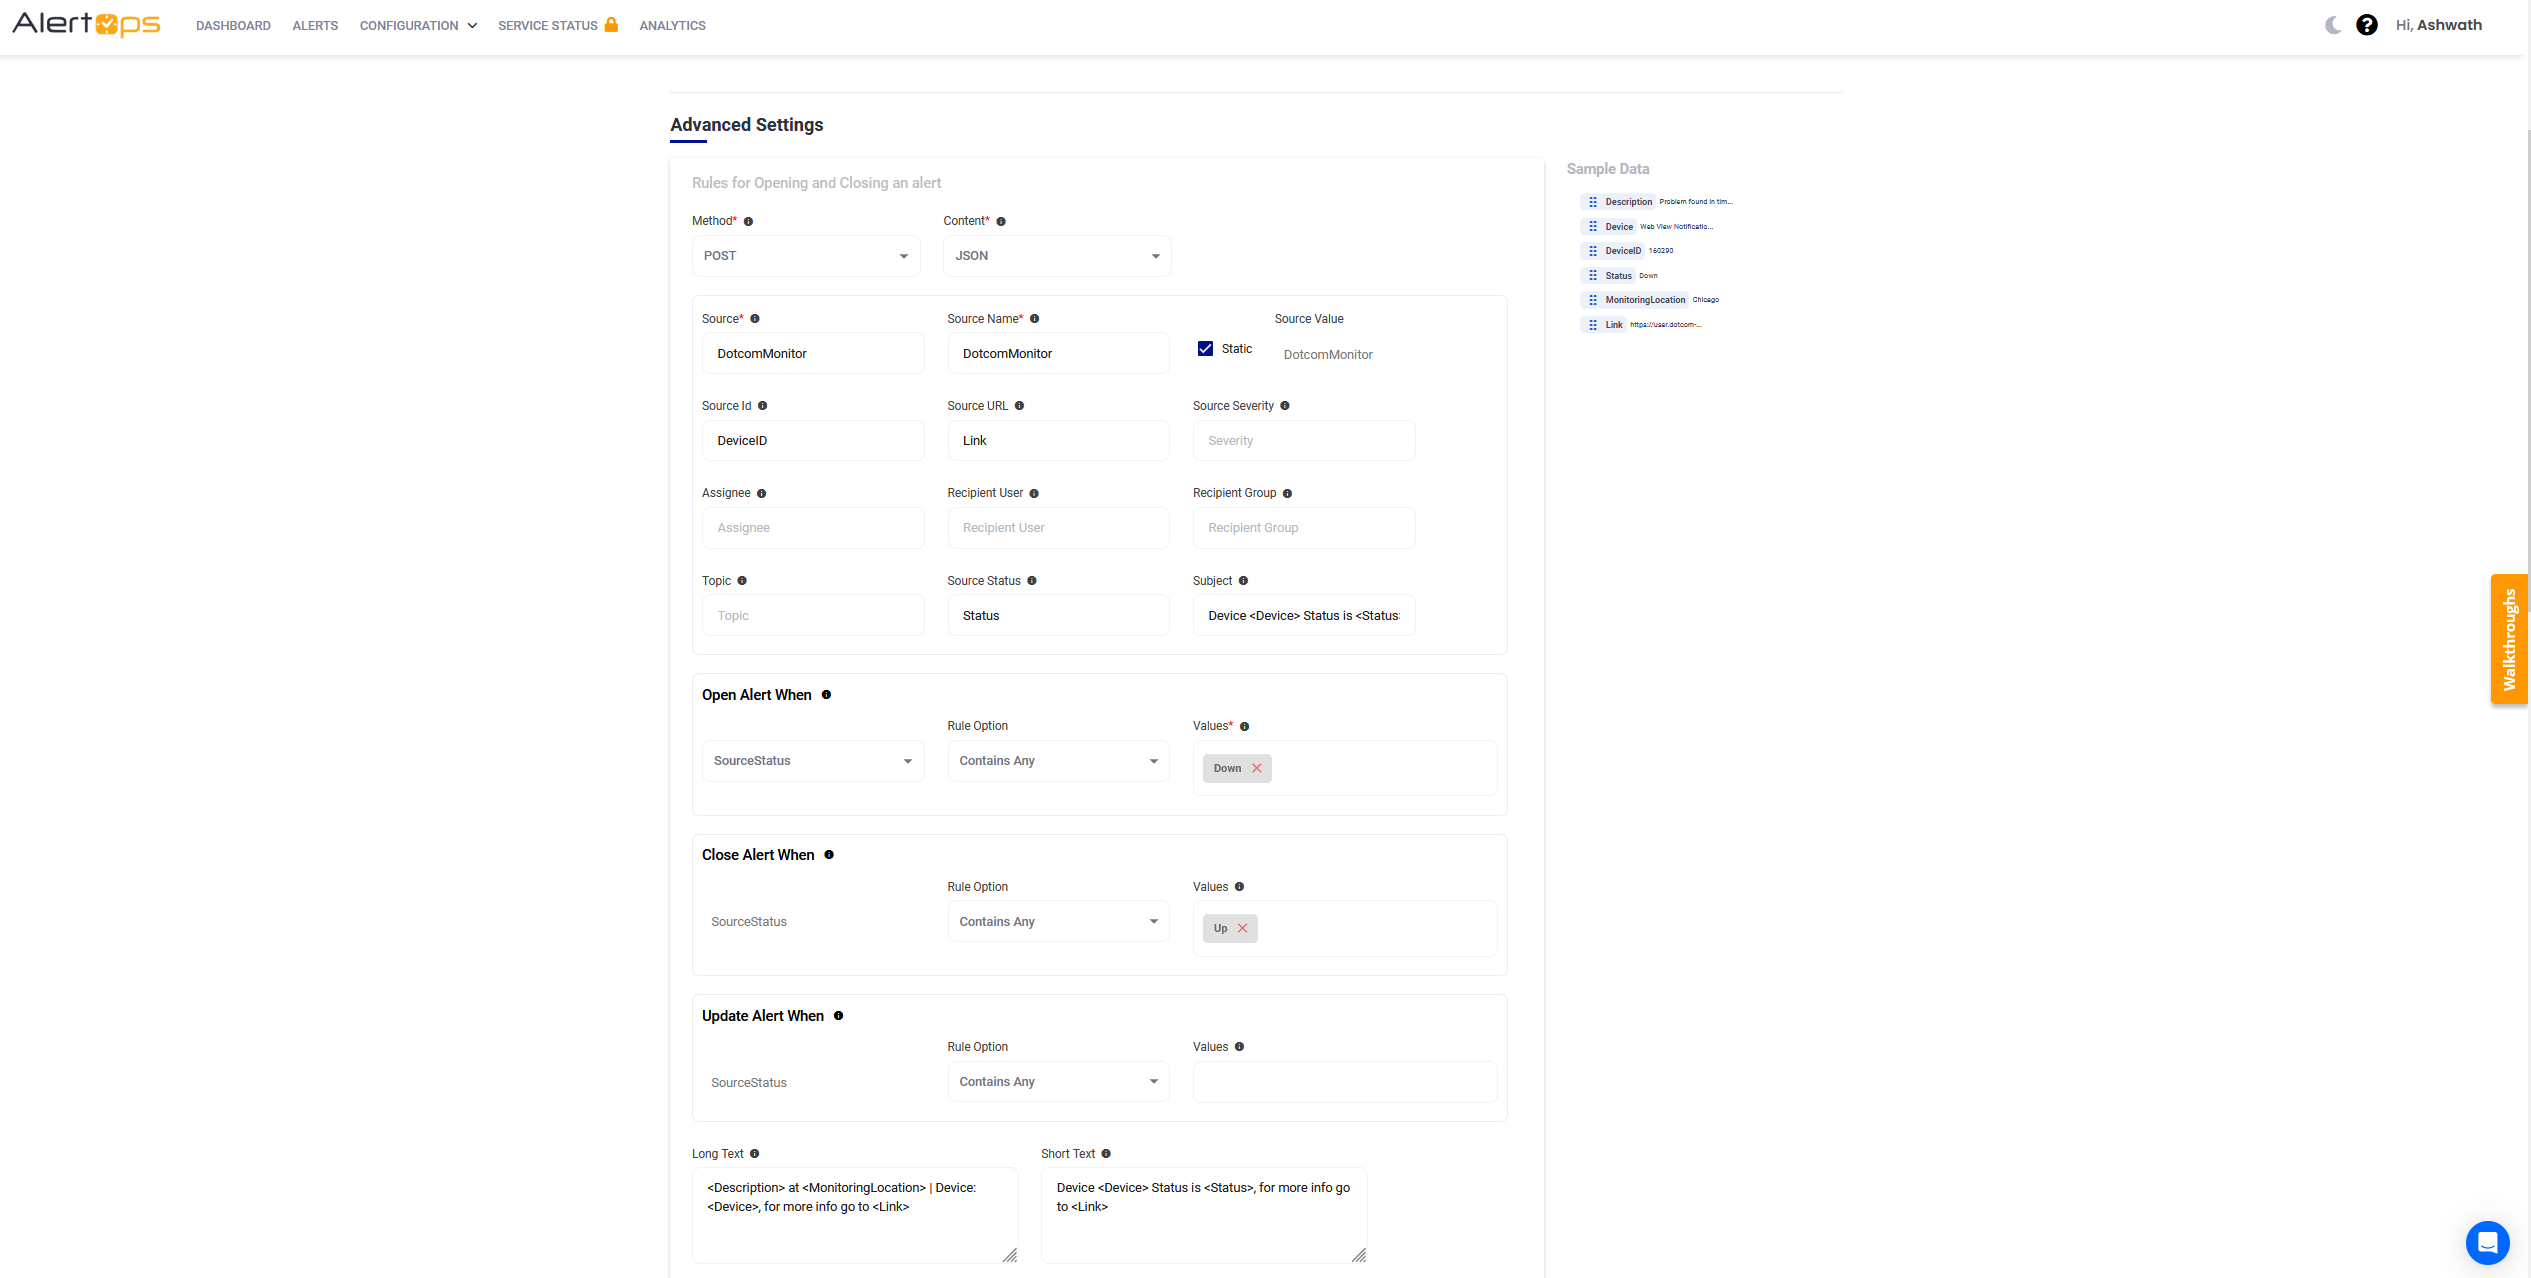The height and width of the screenshot is (1278, 2531).
Task: Uncheck the Static checkbox
Action: tap(1205, 349)
